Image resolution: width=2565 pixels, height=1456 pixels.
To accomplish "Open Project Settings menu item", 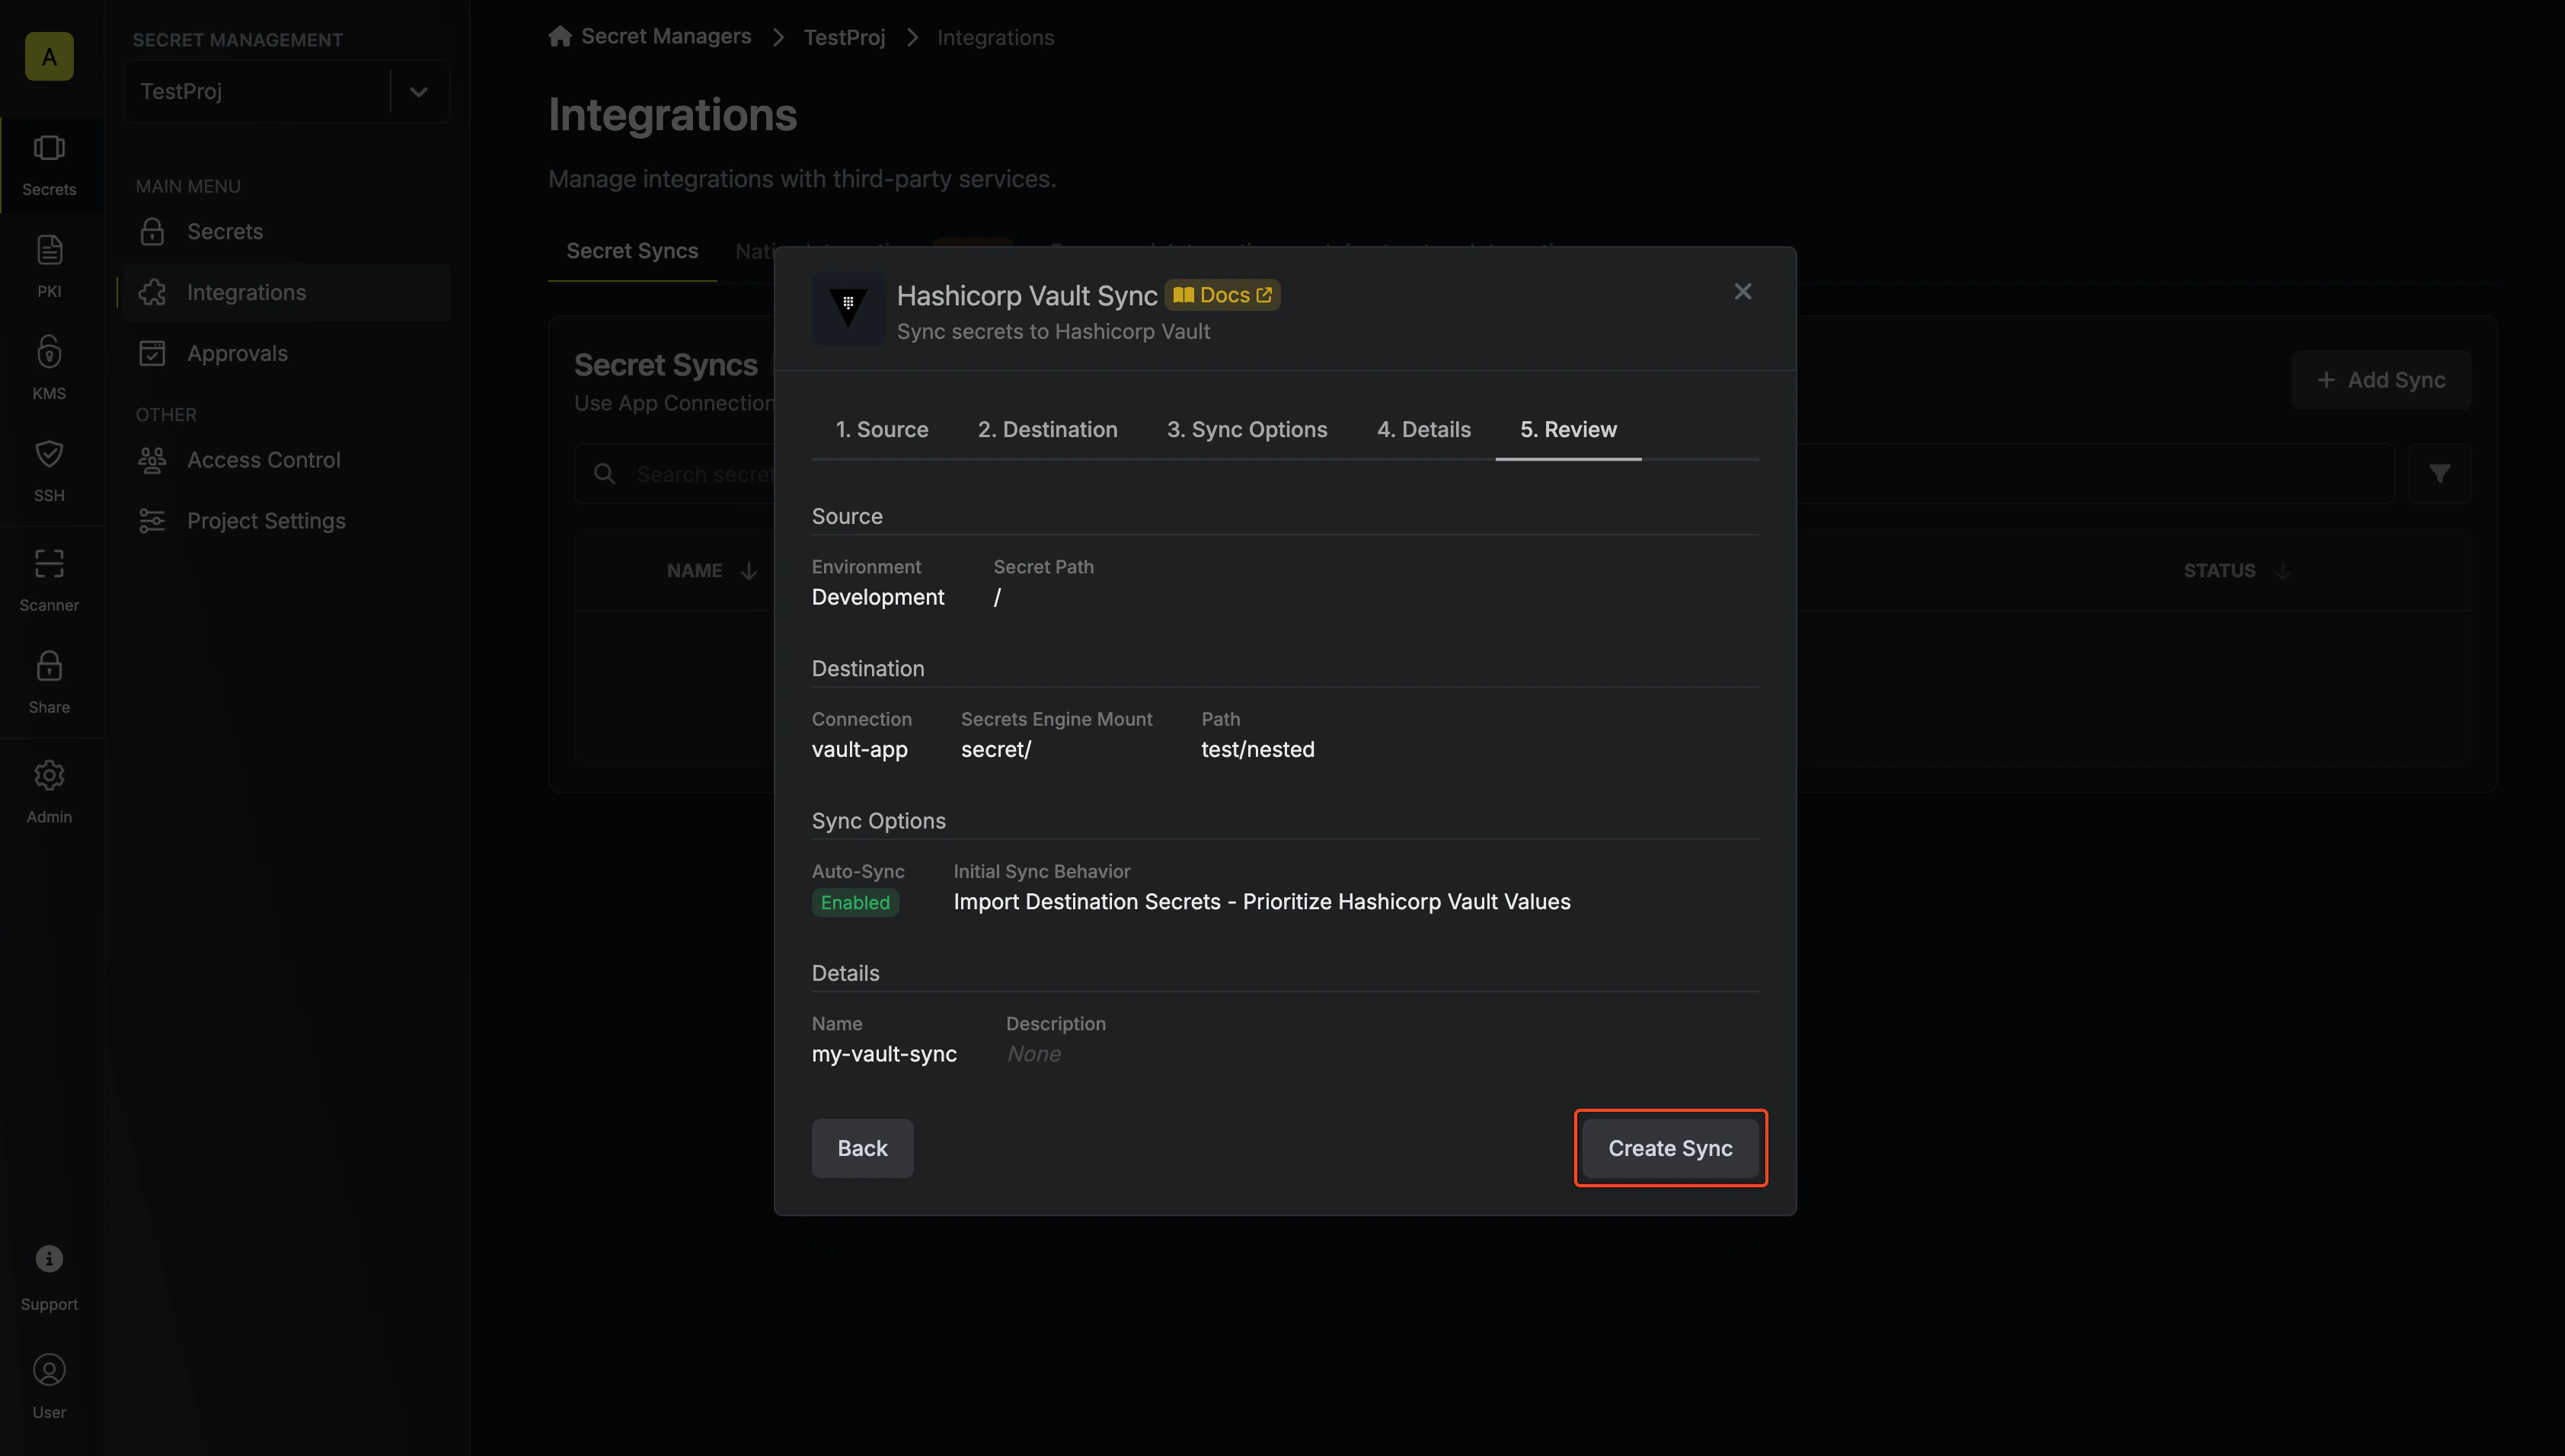I will (287, 521).
